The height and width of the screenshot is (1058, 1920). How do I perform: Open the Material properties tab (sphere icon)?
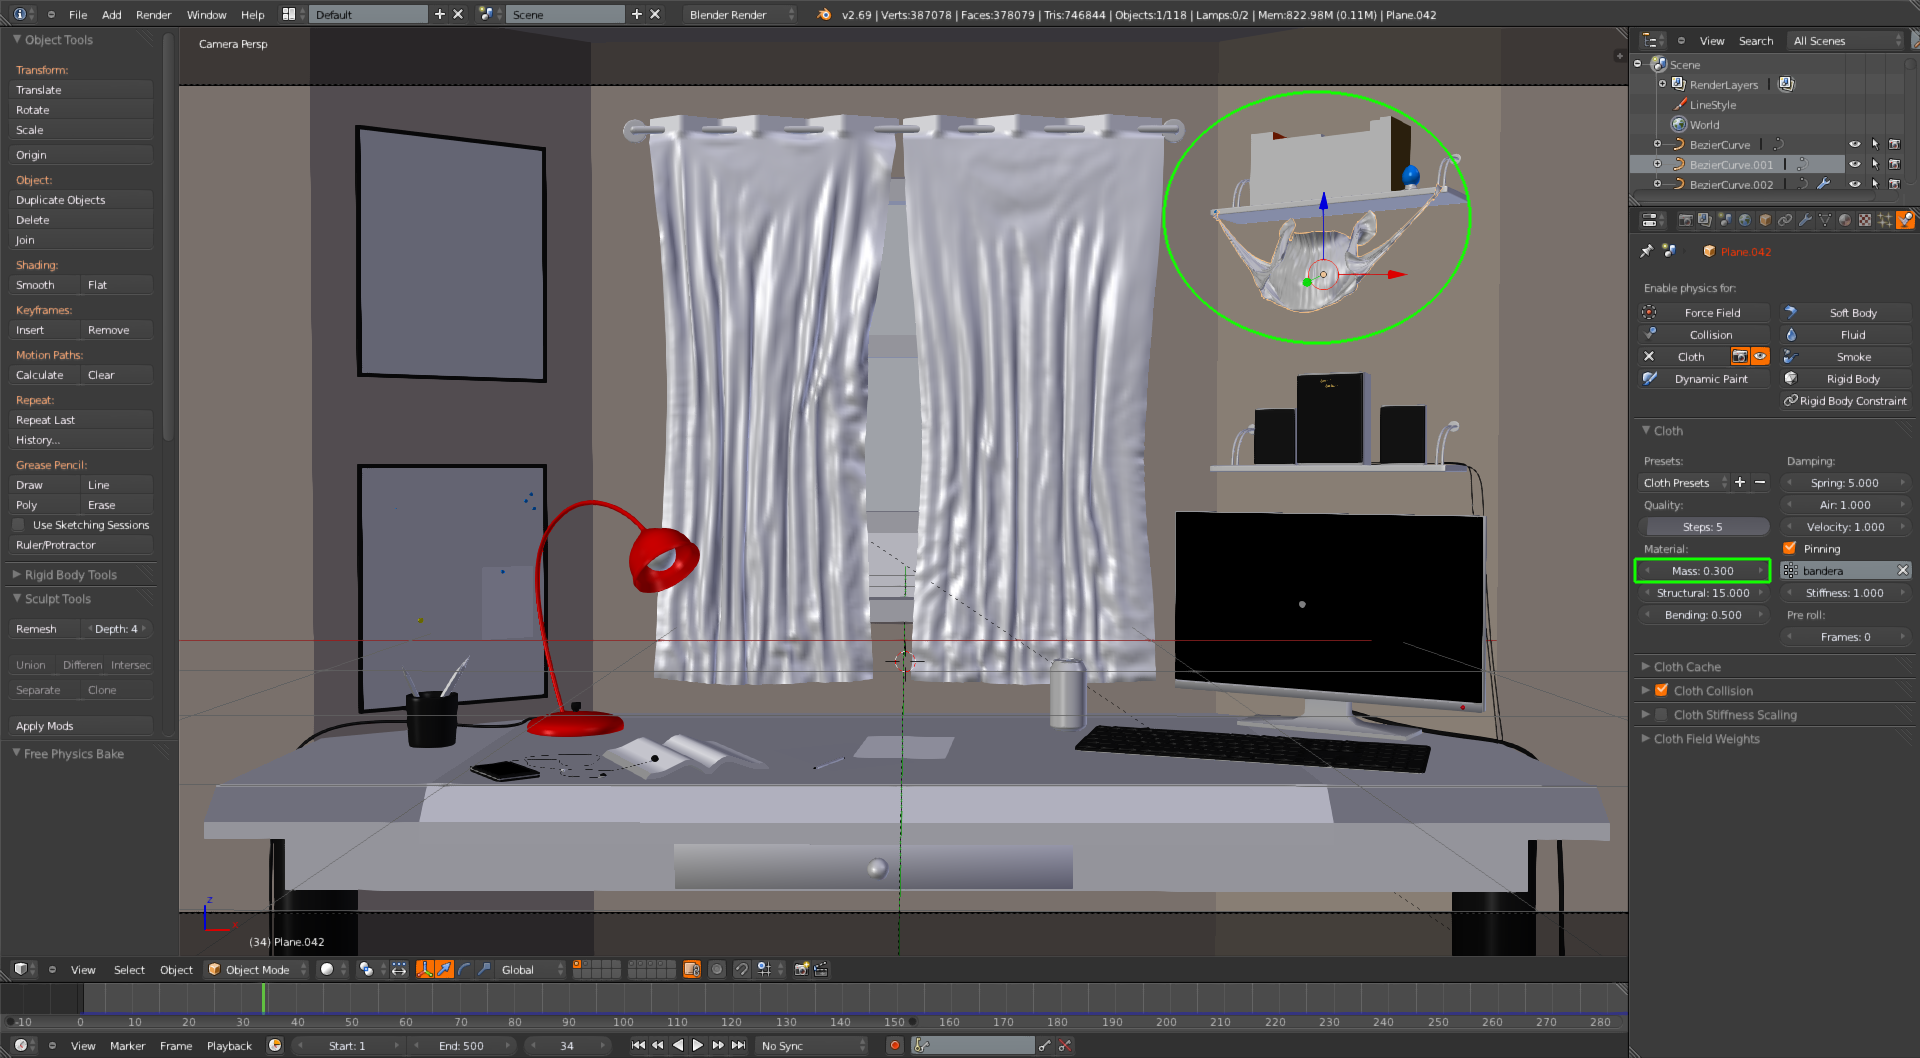[1845, 220]
